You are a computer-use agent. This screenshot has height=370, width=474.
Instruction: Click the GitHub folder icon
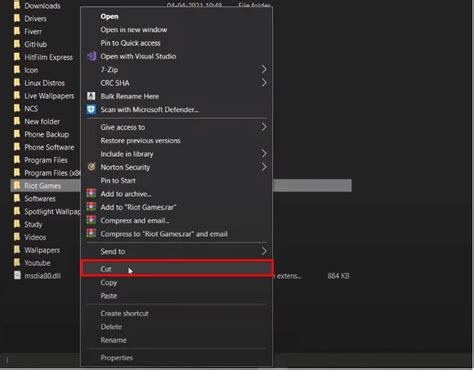[x=17, y=44]
